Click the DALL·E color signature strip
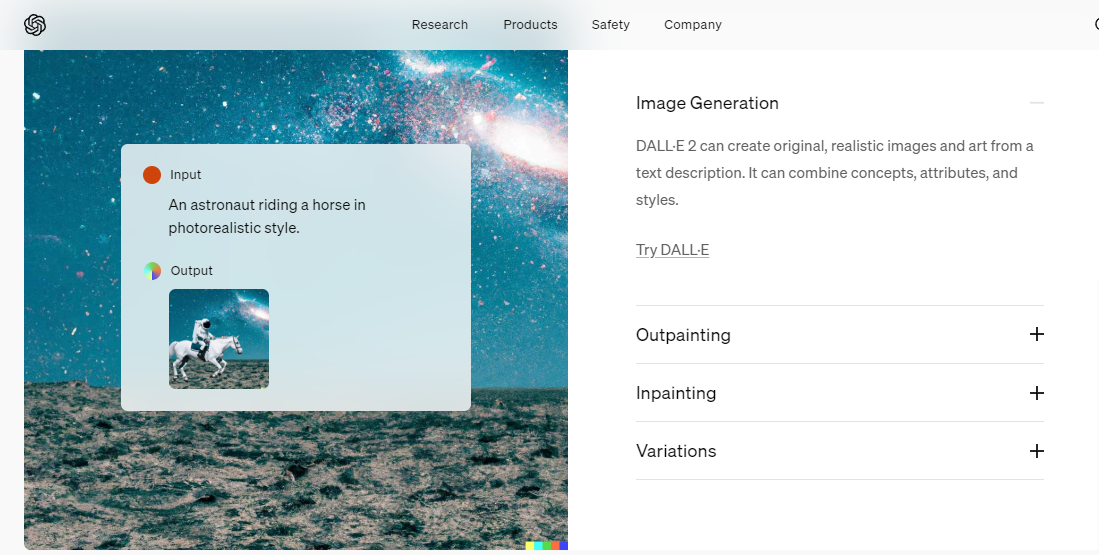This screenshot has width=1099, height=555. pos(546,546)
